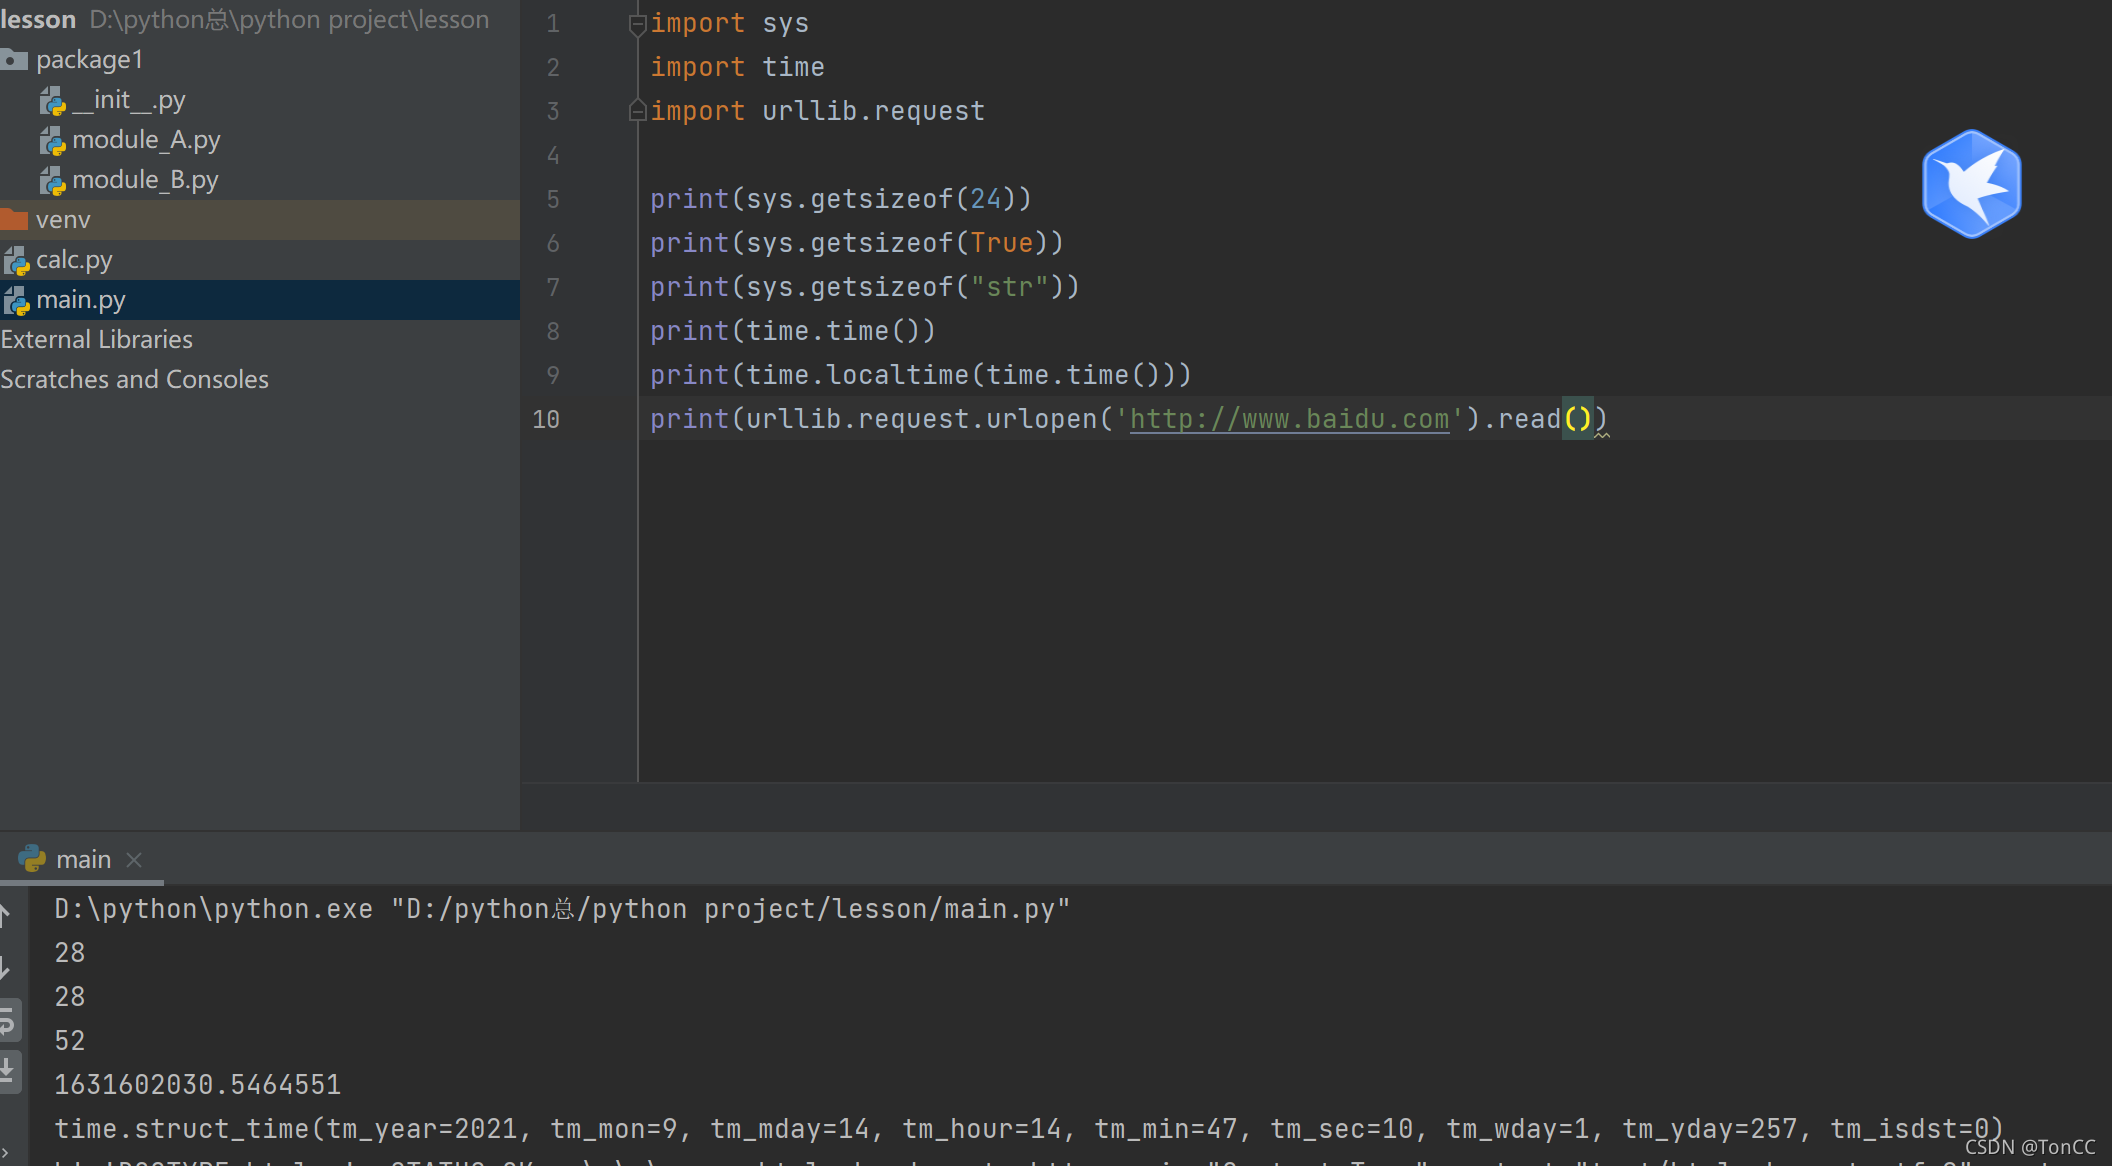The height and width of the screenshot is (1166, 2112).
Task: Click the Python icon on the main run tab
Action: pyautogui.click(x=32, y=858)
